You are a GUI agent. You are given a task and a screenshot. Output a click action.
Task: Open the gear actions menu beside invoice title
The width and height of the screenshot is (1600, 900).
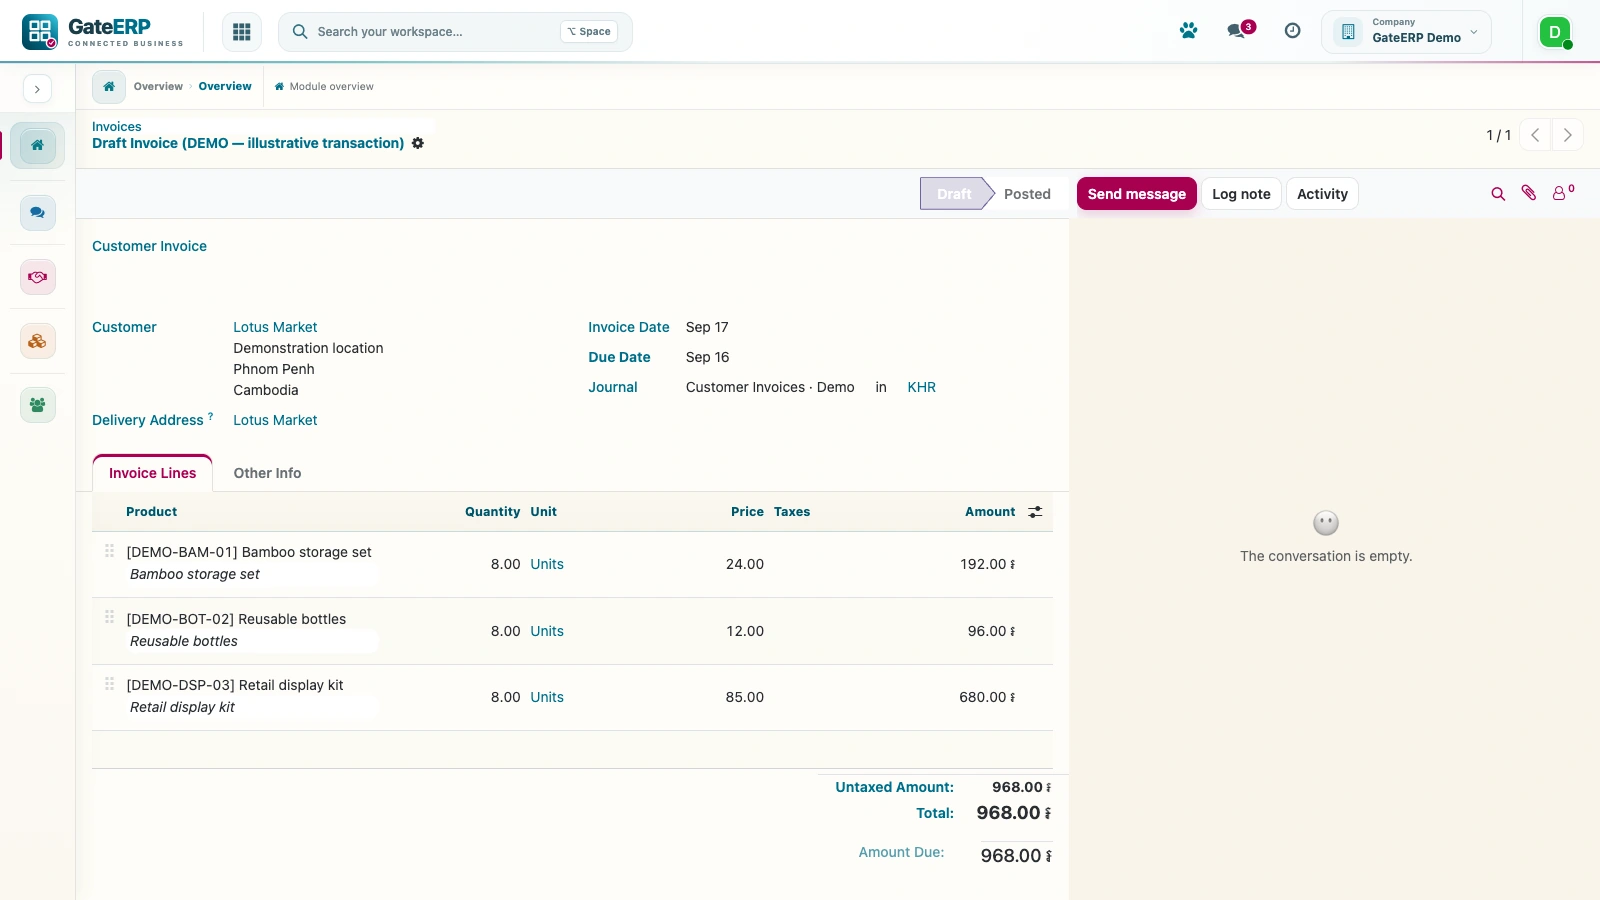pyautogui.click(x=418, y=144)
